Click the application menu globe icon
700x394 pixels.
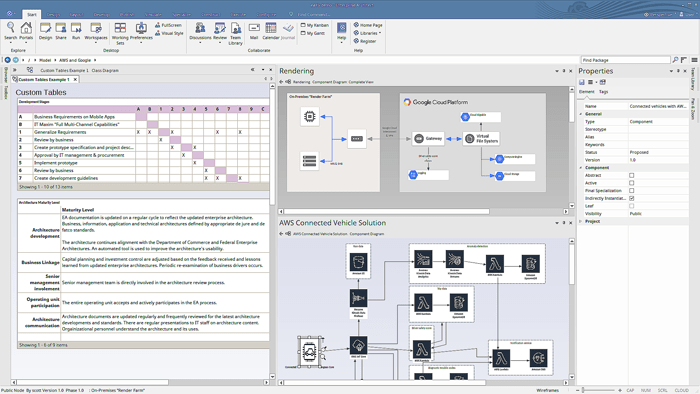coord(9,14)
